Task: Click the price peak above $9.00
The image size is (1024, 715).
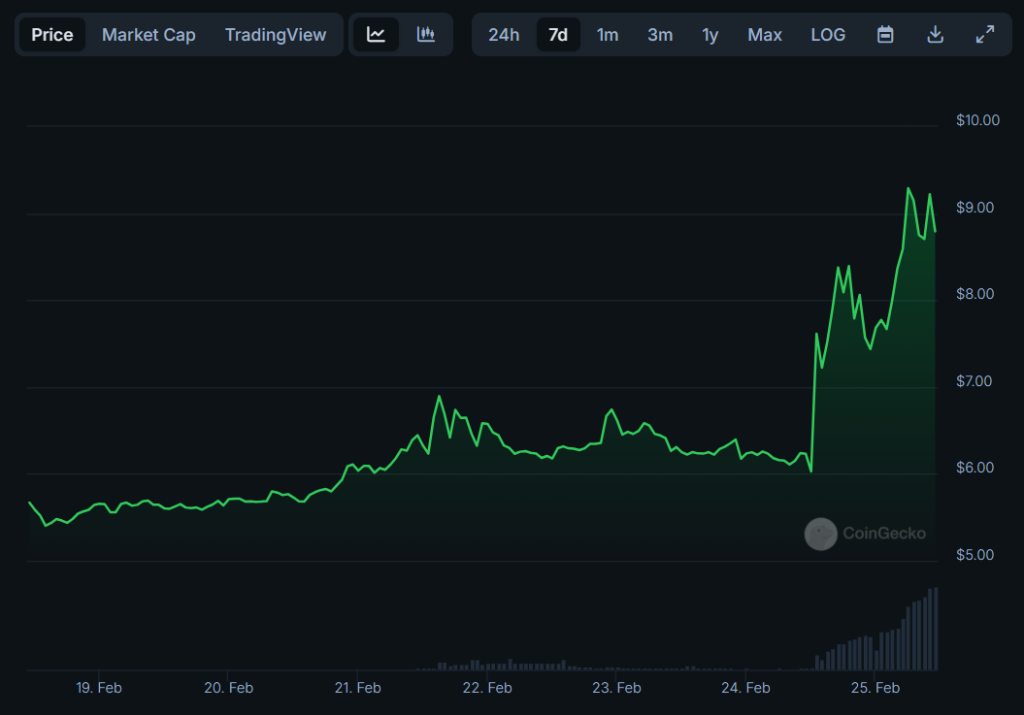Action: coord(908,189)
